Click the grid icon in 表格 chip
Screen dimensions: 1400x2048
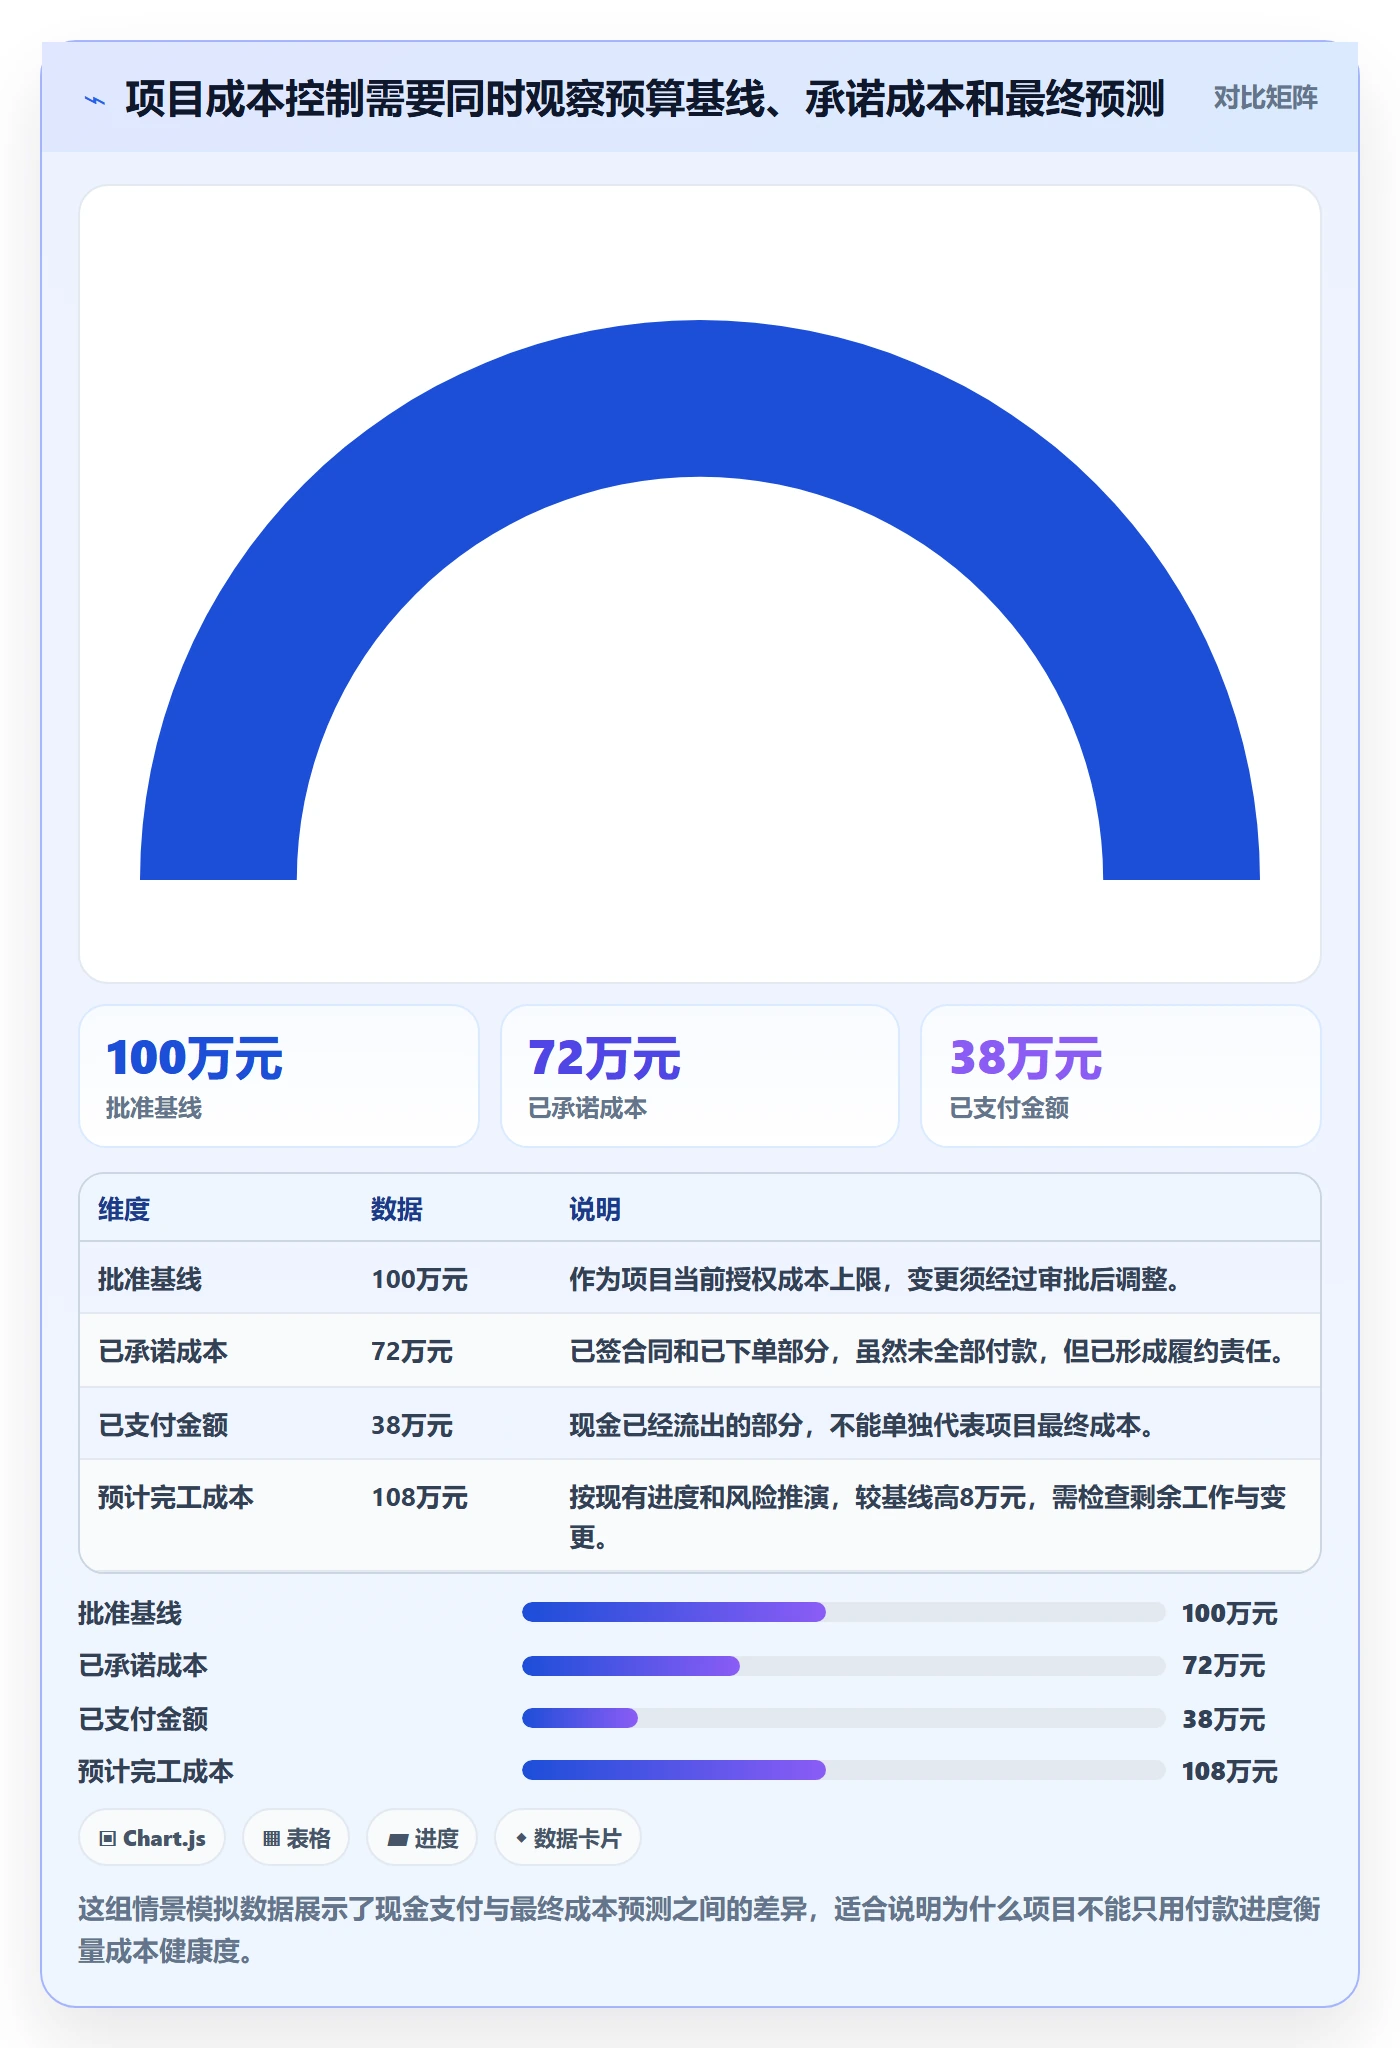click(271, 1838)
